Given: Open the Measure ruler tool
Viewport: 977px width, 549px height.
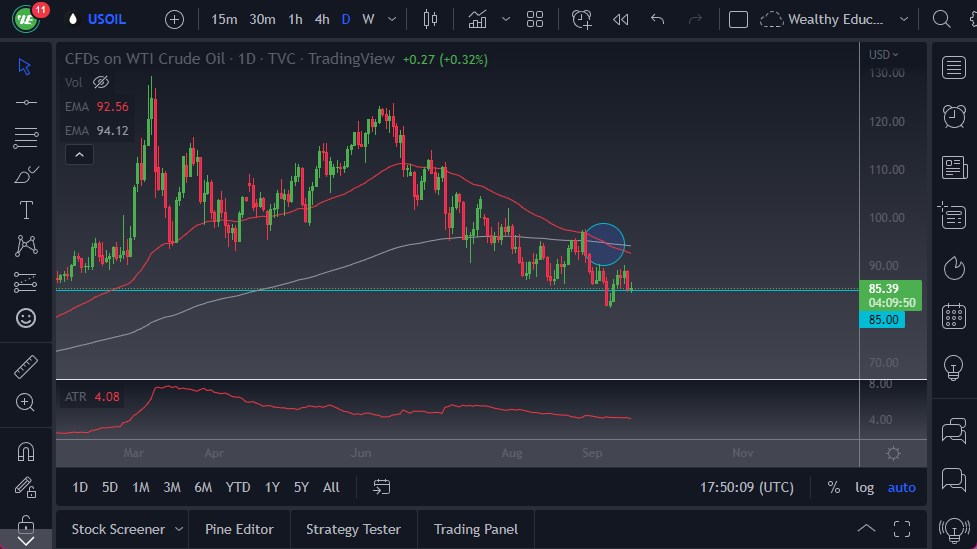Looking at the screenshot, I should point(26,367).
